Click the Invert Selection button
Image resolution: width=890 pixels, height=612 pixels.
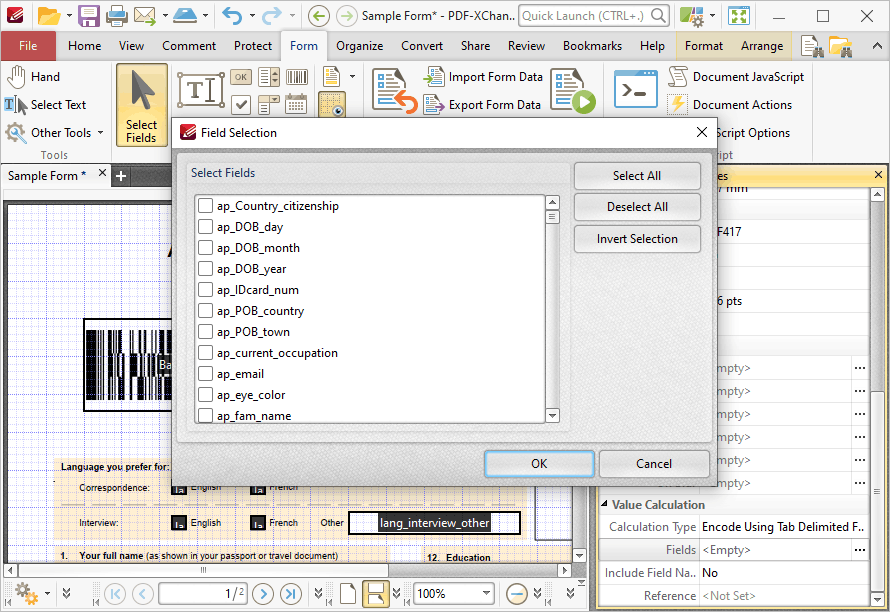click(x=637, y=239)
